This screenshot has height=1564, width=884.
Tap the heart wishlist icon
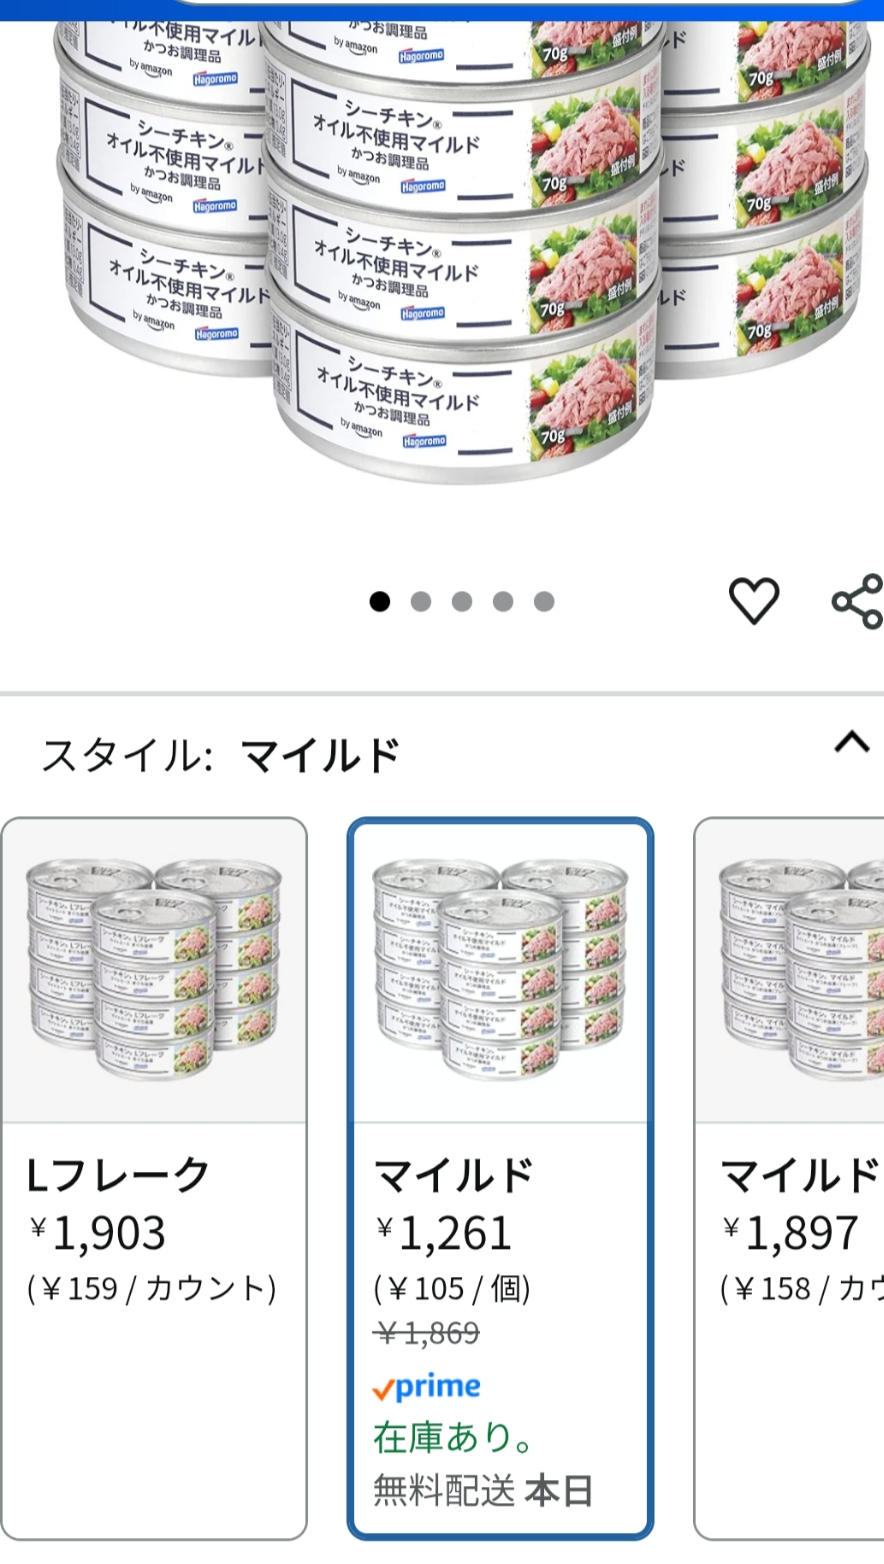753,601
